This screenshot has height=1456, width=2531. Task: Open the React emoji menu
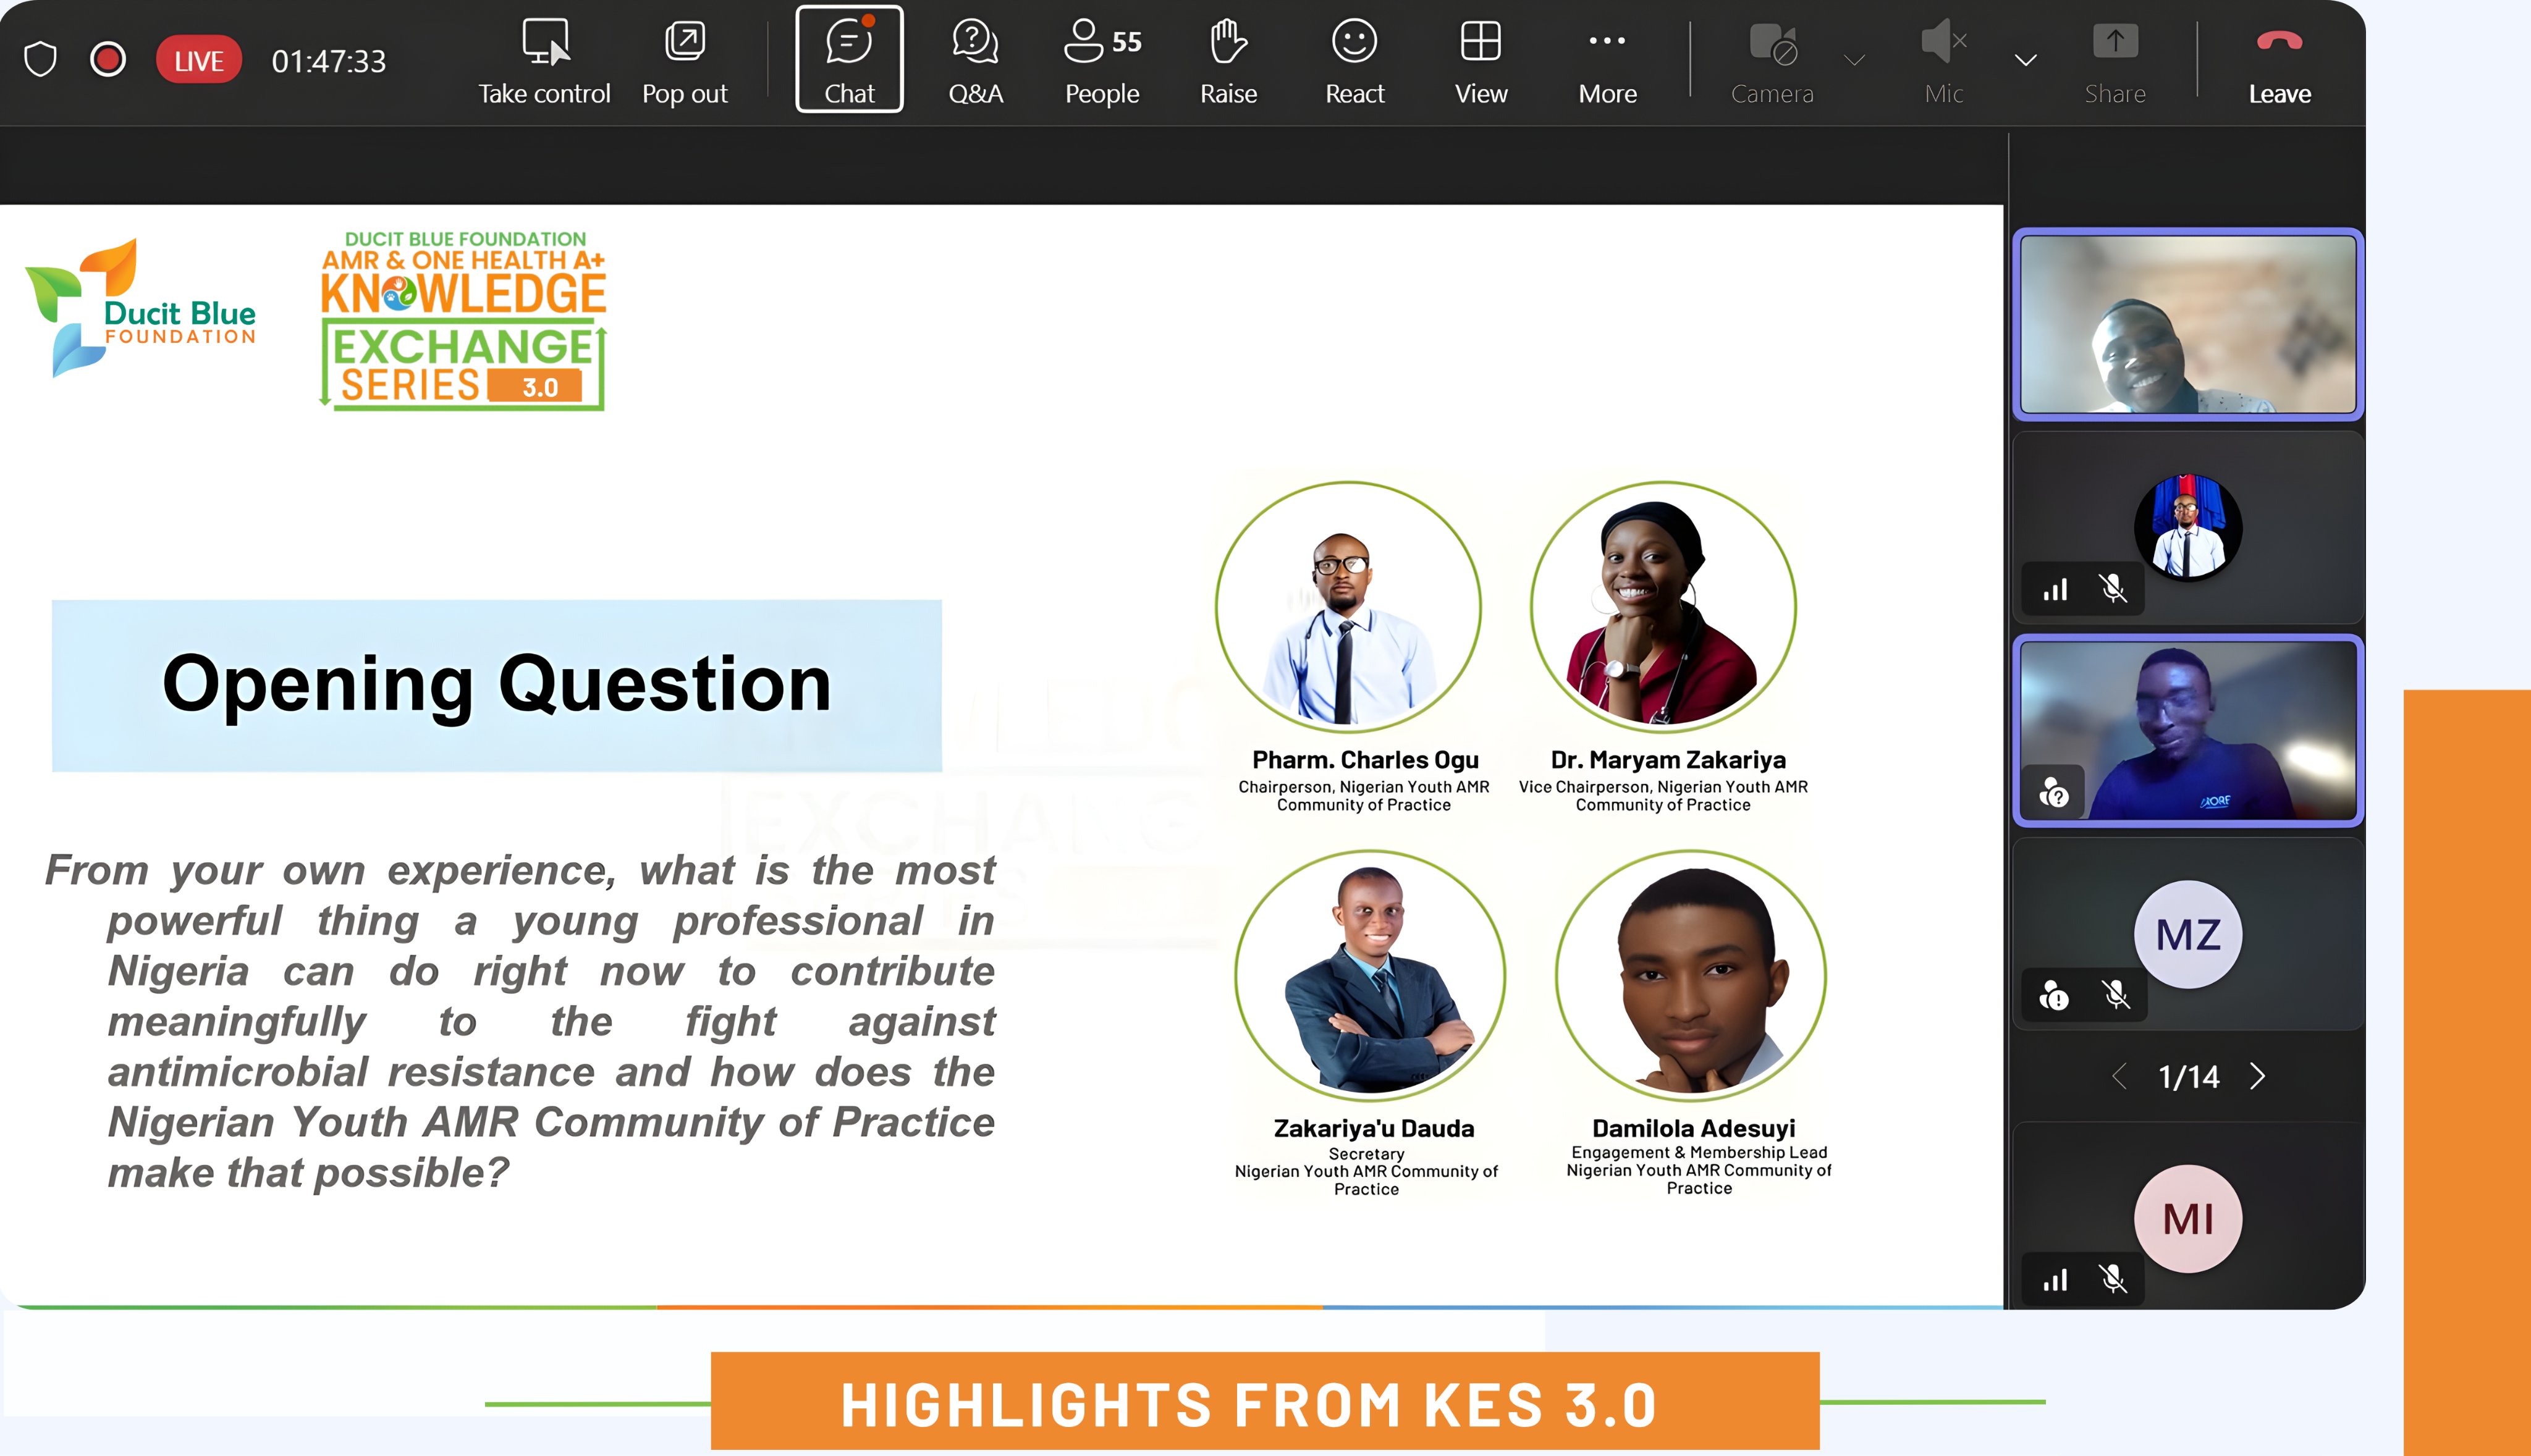(x=1354, y=61)
